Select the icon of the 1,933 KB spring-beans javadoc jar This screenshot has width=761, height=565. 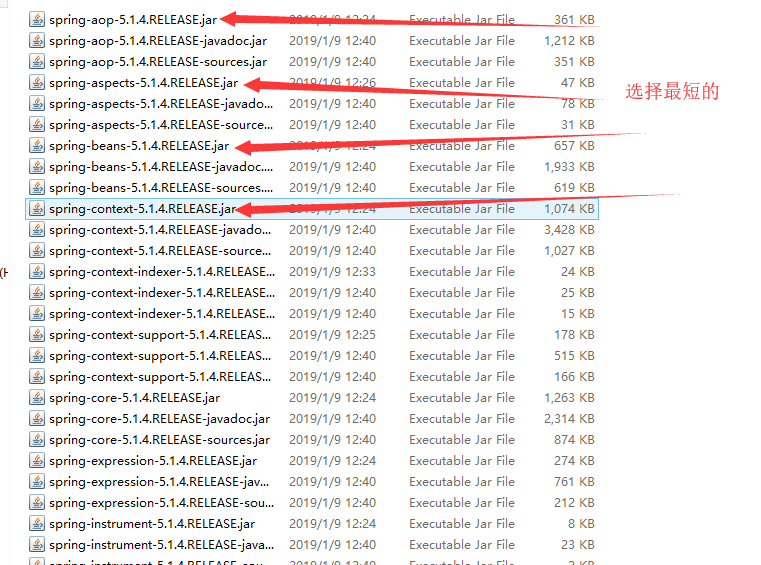coord(37,166)
